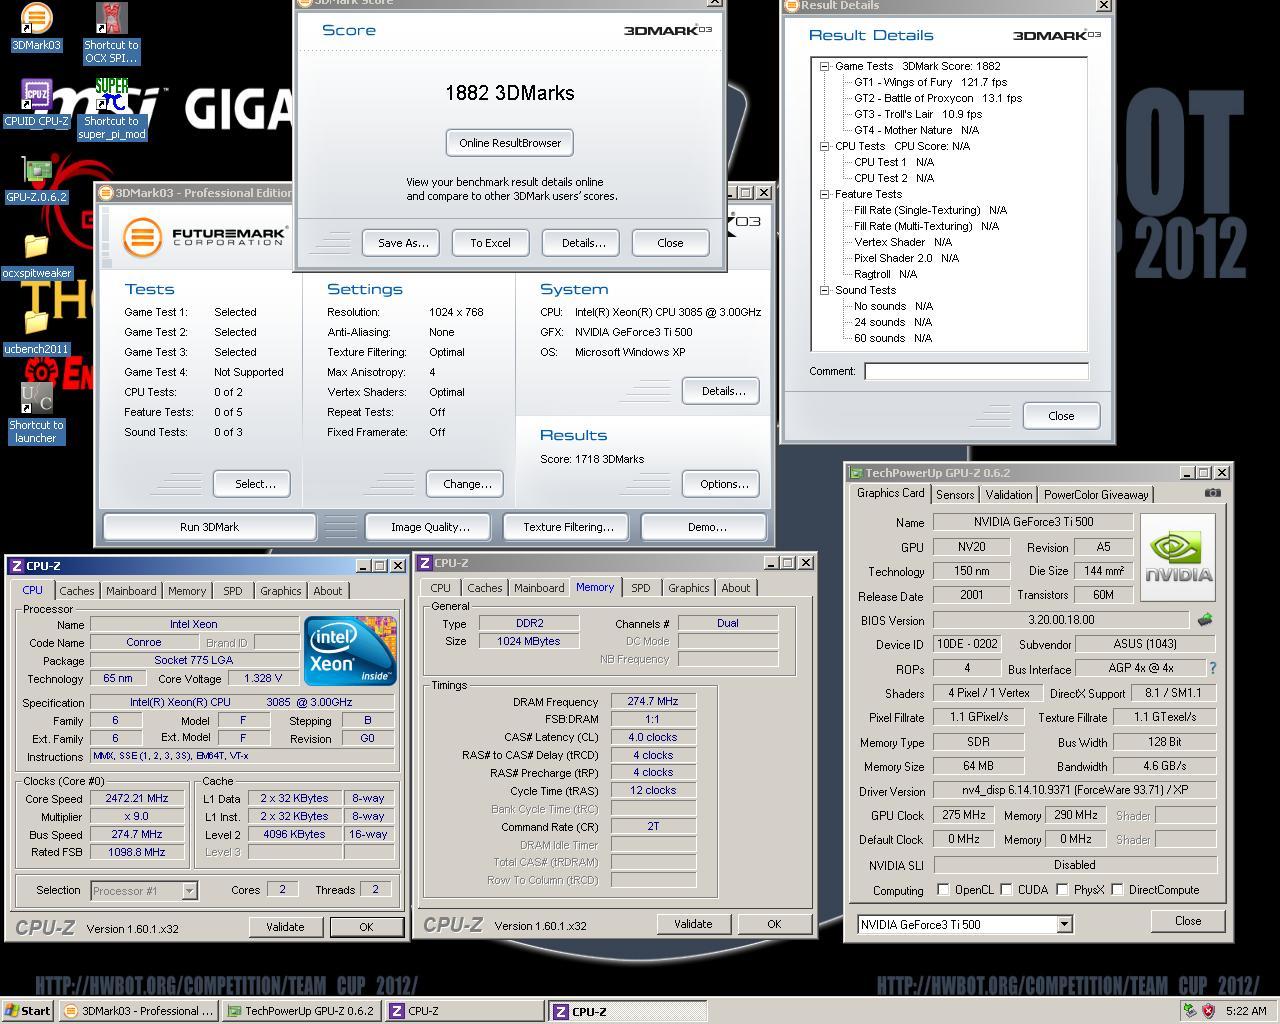Image resolution: width=1280 pixels, height=1024 pixels.
Task: Open Shortcut to super_pi_mod icon
Action: pyautogui.click(x=111, y=109)
